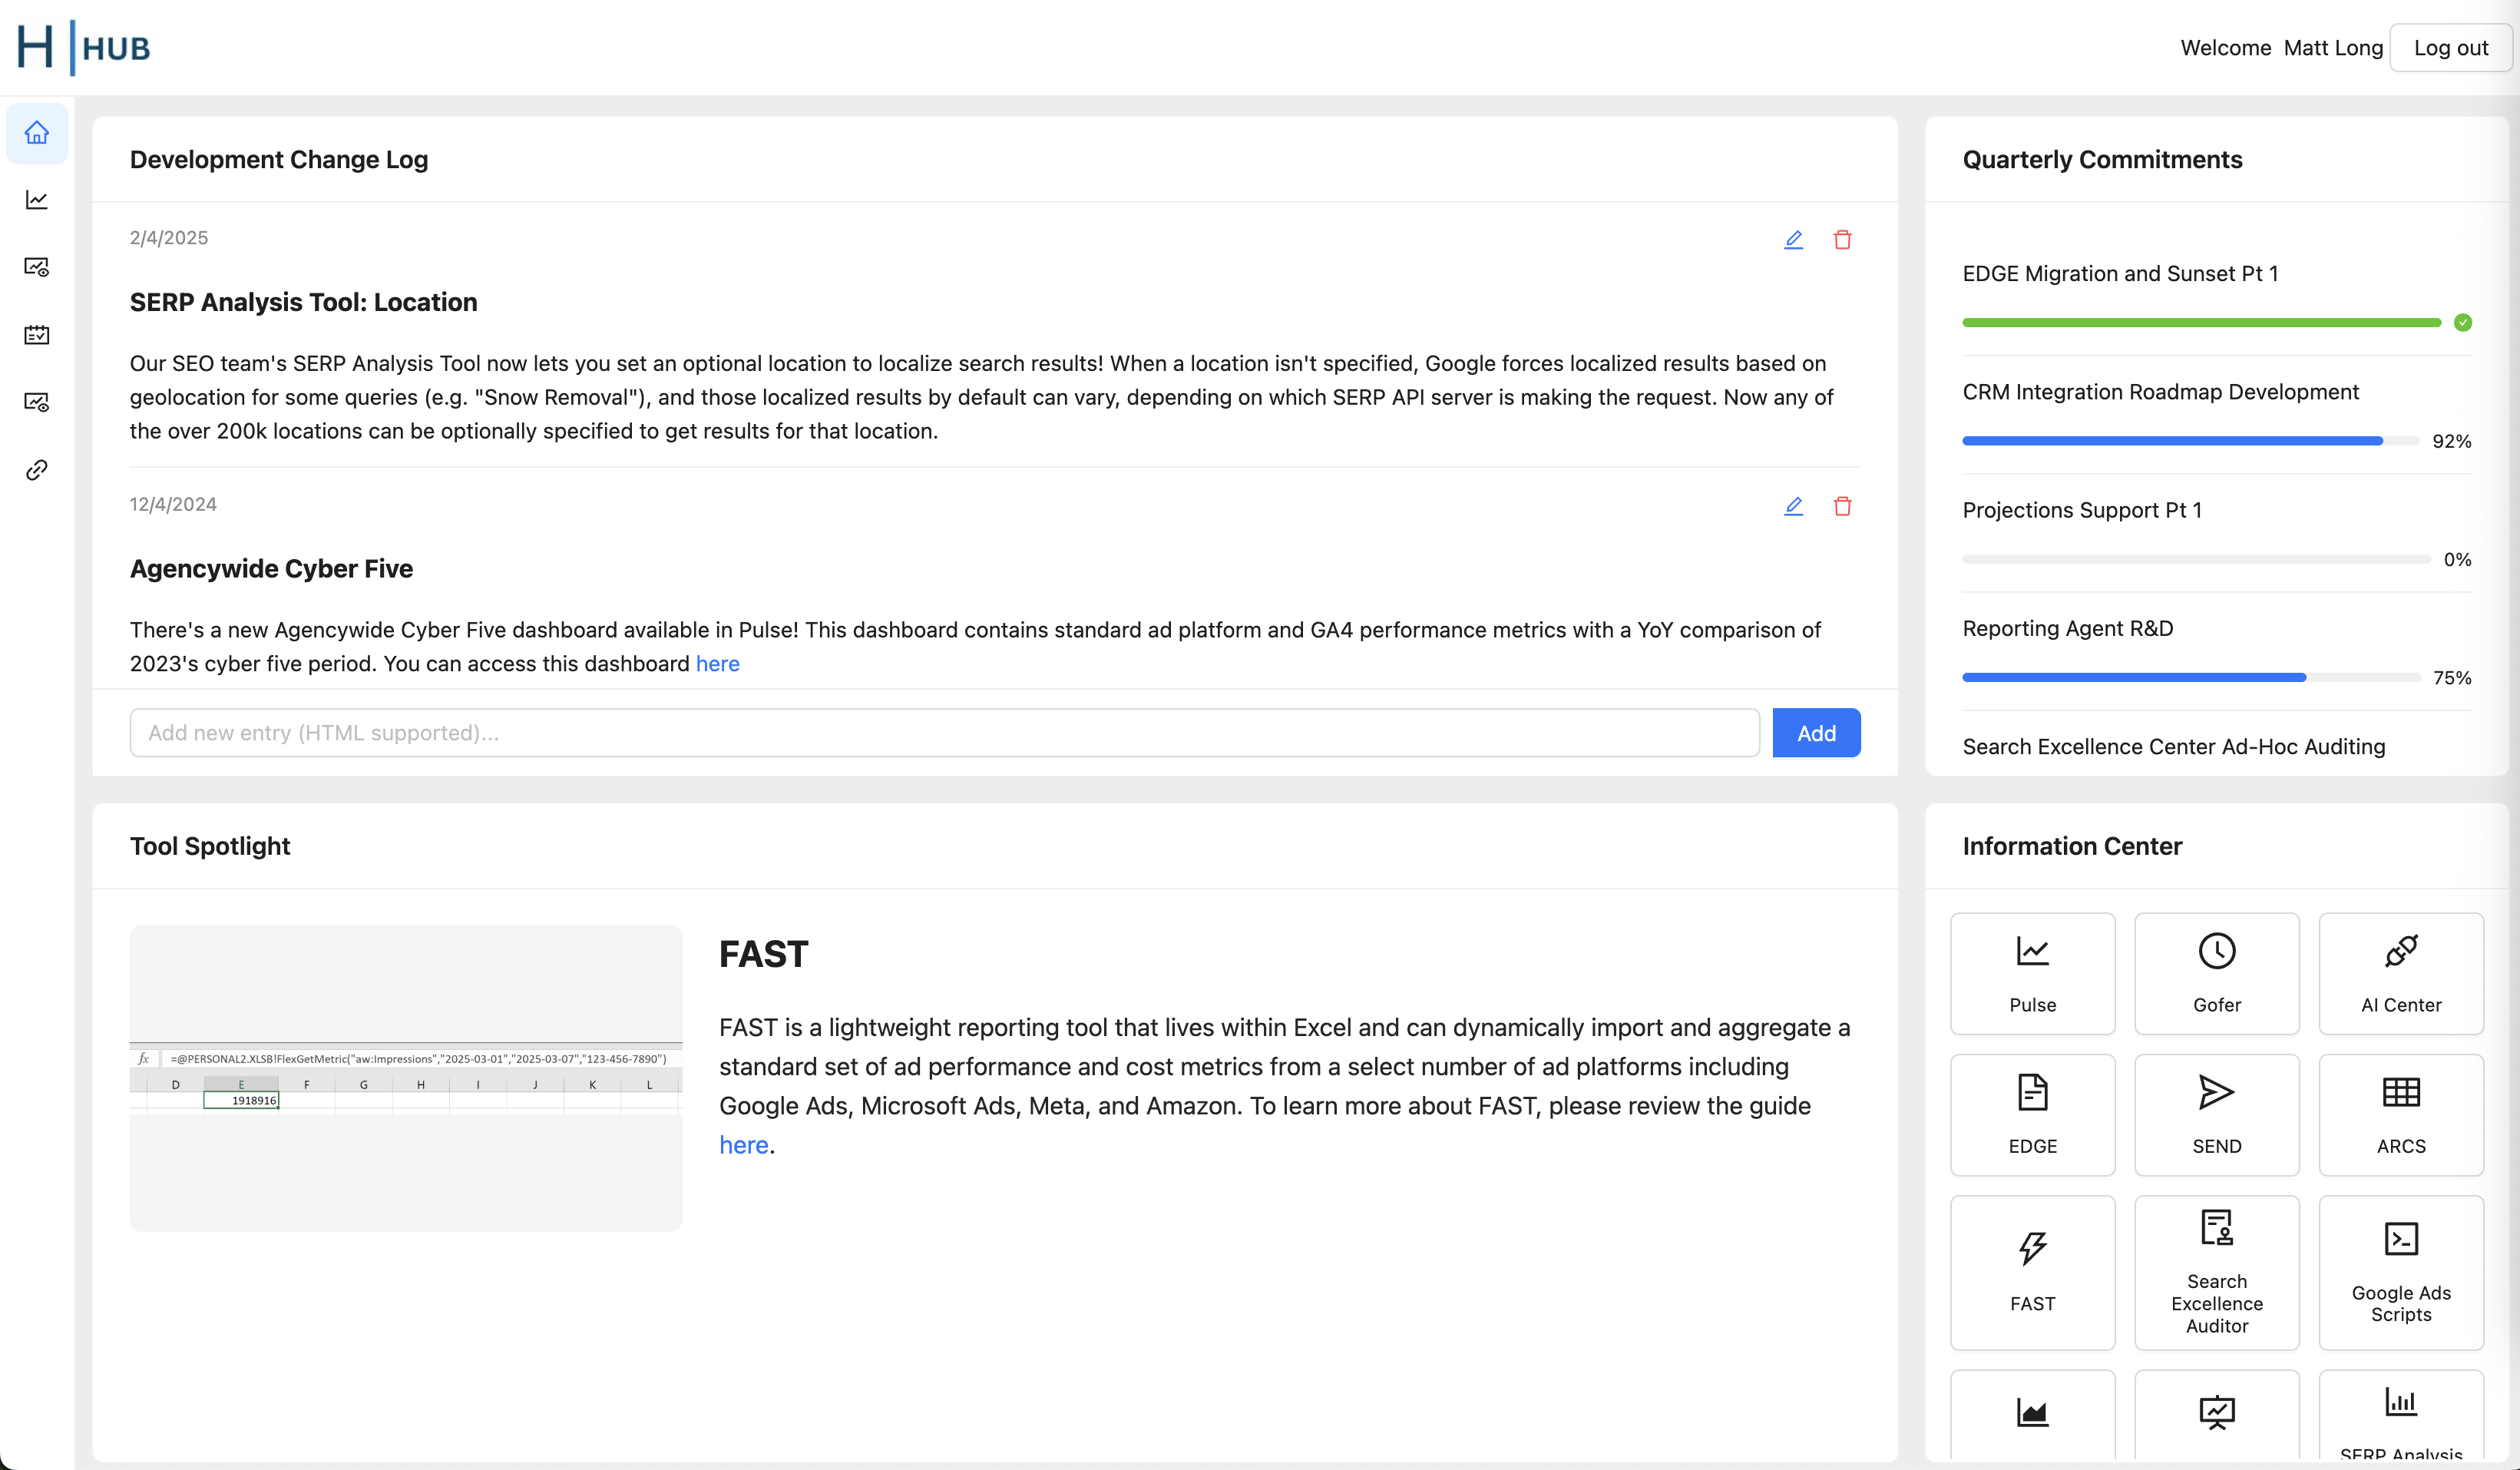Click the link icon at sidebar bottom

pos(36,469)
